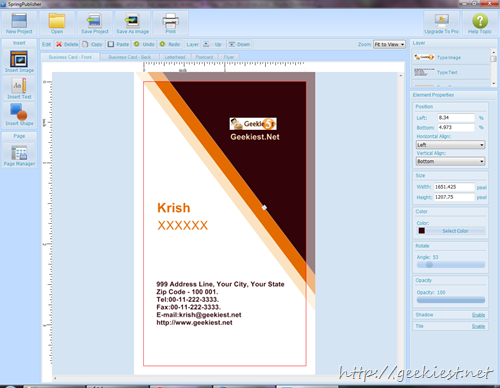The width and height of the screenshot is (500, 388).
Task: Click the Print icon
Action: (170, 23)
